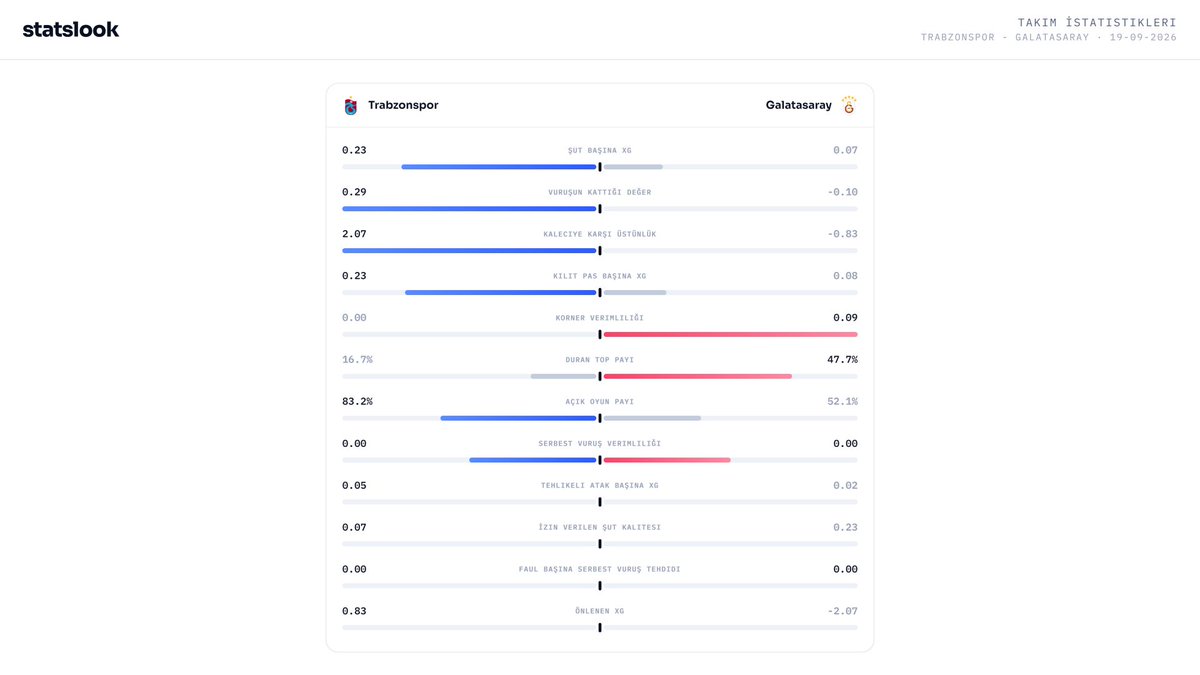This screenshot has height=675, width=1200.
Task: Click Galatasaray's -0.83 value
Action: pos(842,234)
